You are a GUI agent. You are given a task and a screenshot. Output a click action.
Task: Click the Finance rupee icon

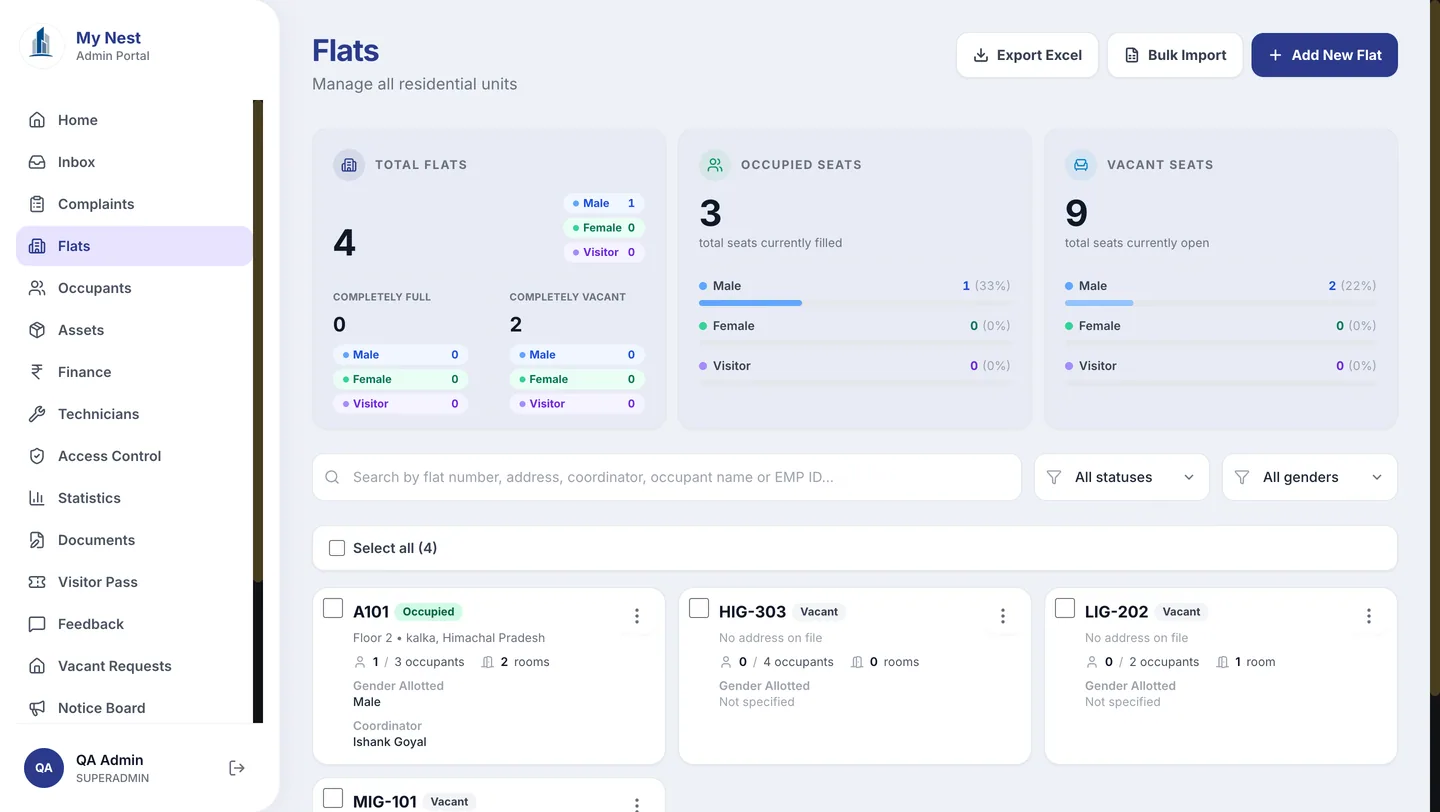pos(37,372)
